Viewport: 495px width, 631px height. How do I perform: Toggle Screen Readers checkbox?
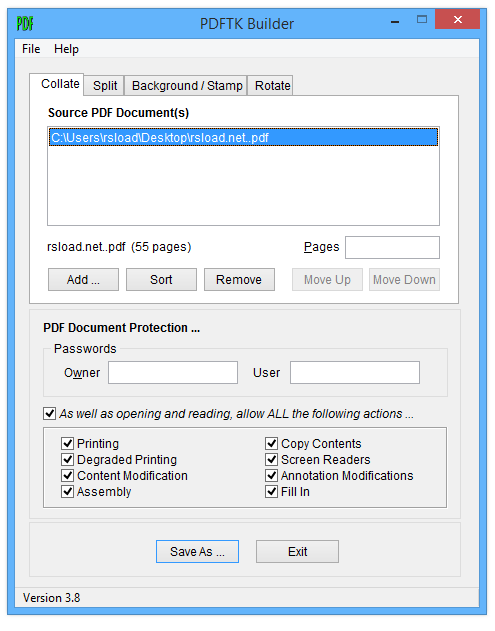272,460
